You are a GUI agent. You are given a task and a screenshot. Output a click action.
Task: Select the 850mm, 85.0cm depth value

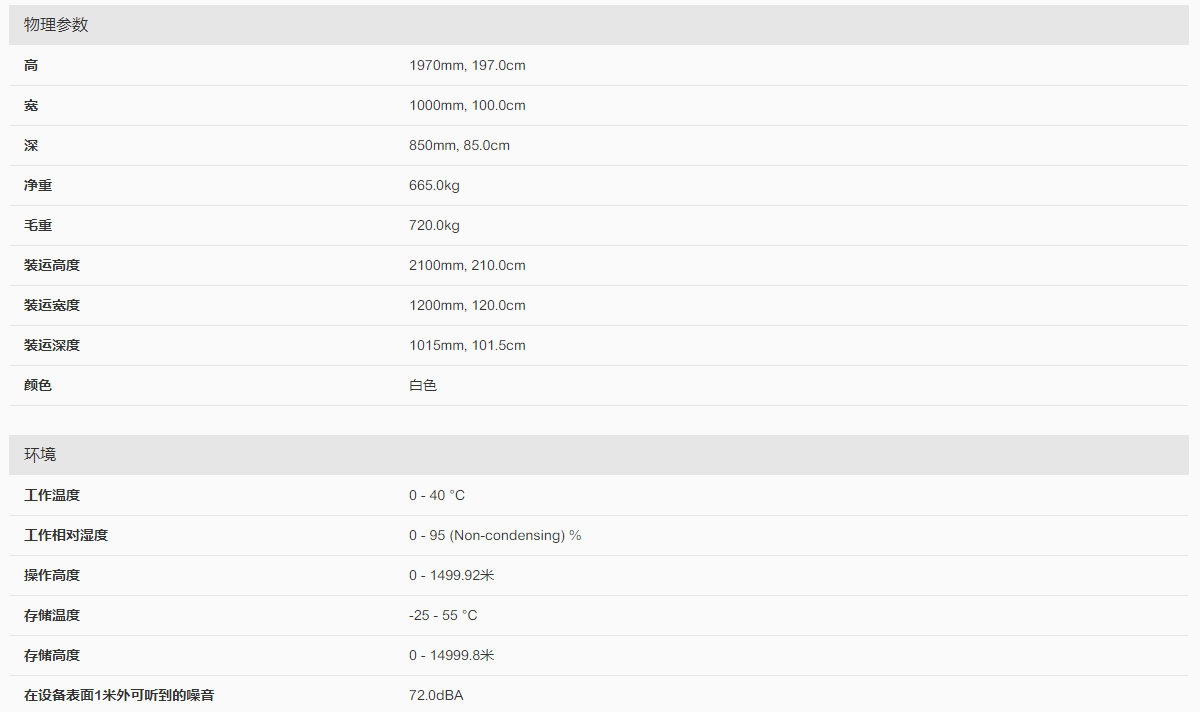click(459, 146)
